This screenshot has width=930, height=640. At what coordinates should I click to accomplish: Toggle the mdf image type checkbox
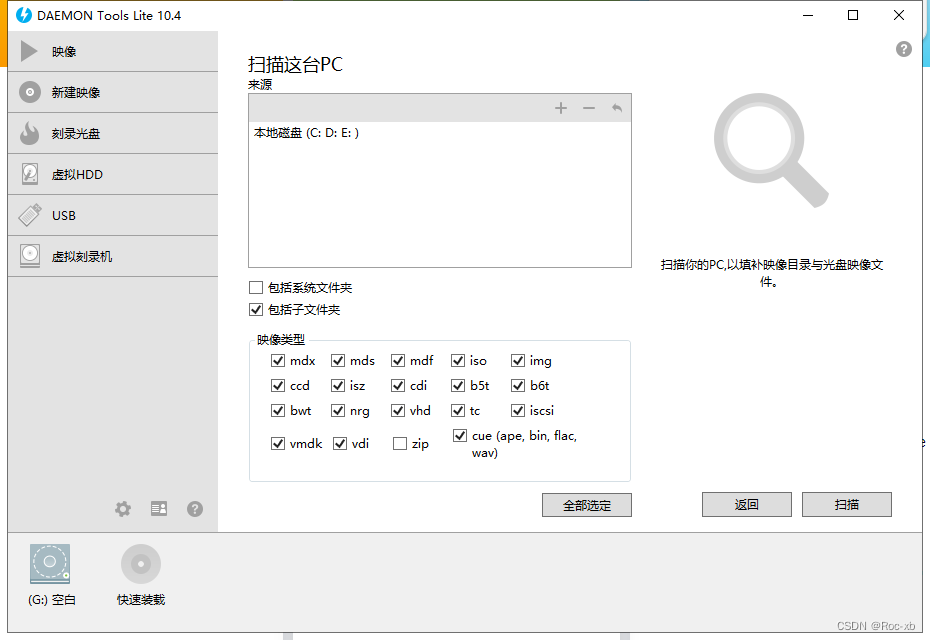coord(397,361)
